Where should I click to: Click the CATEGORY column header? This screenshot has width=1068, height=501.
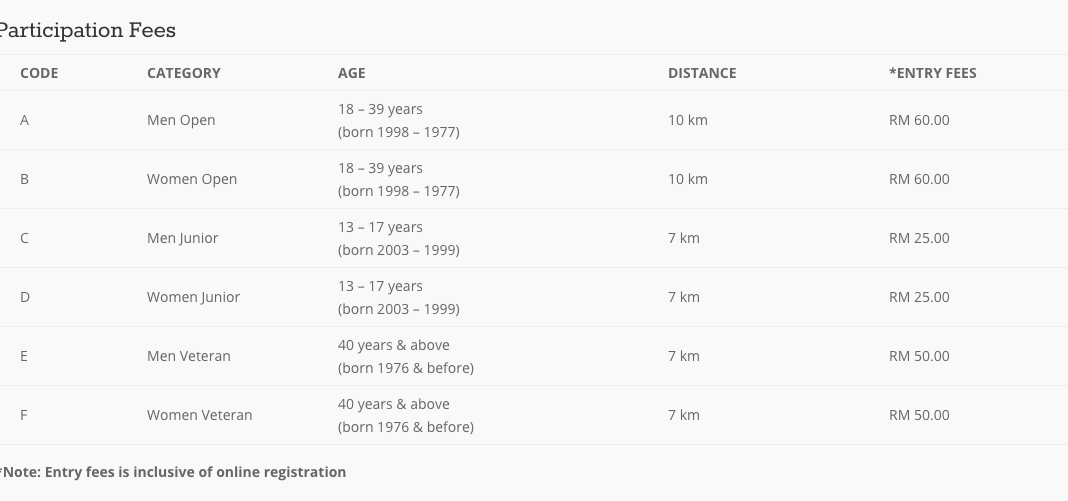click(184, 73)
